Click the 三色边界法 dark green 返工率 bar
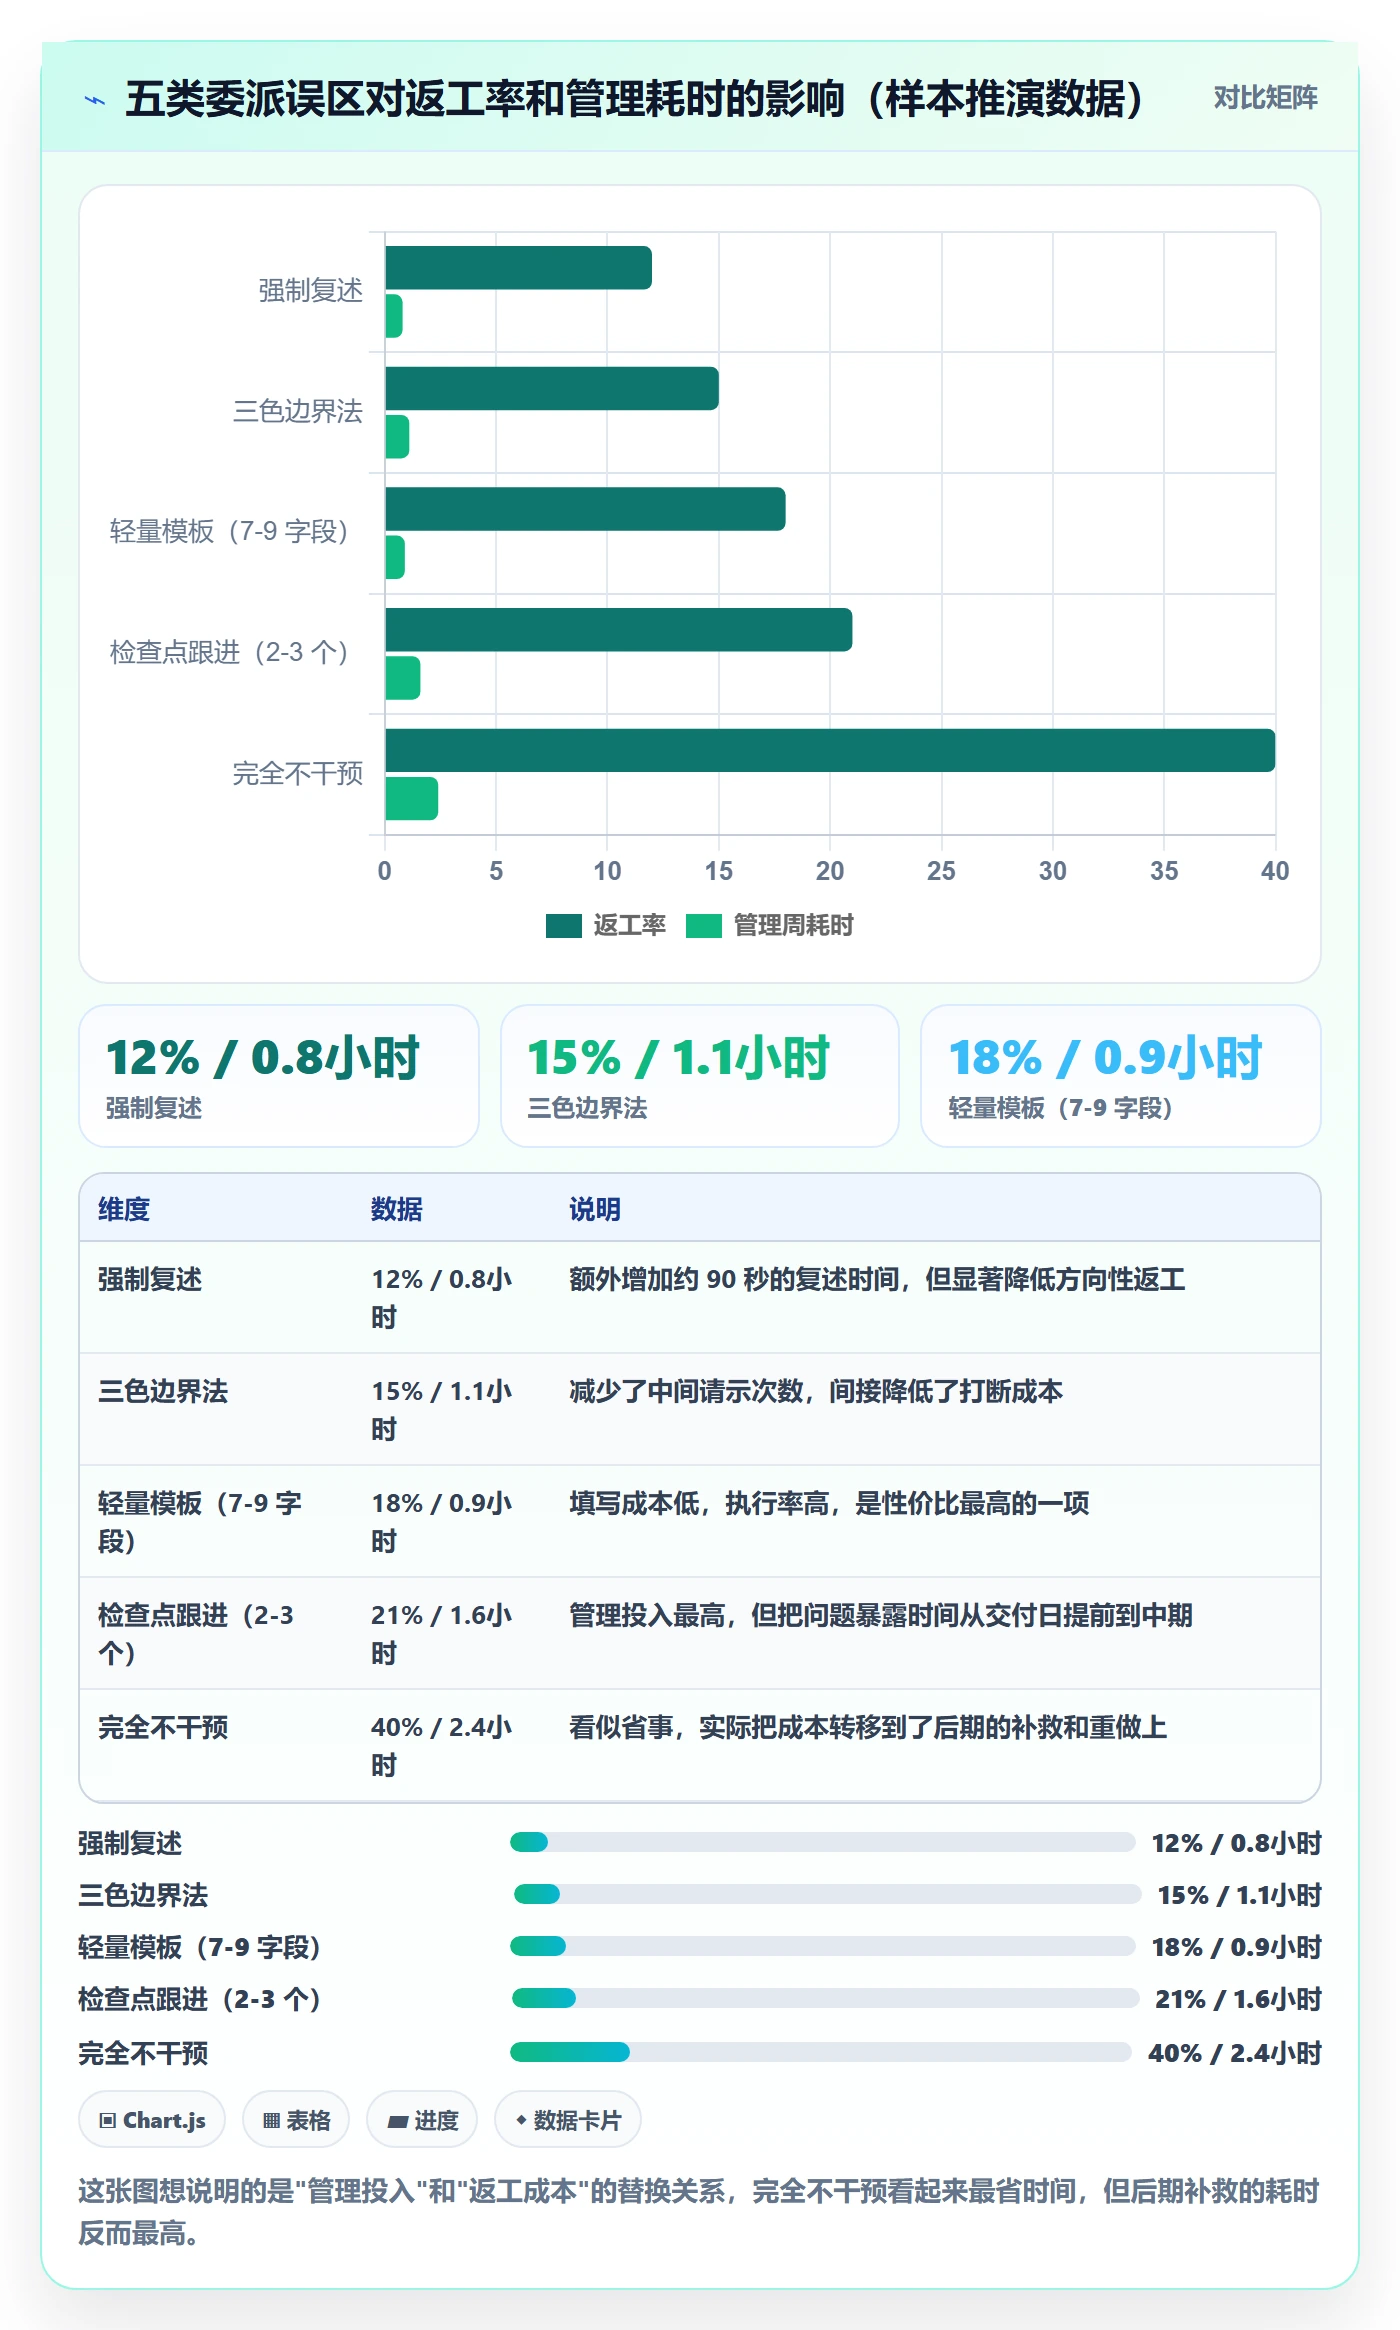The height and width of the screenshot is (2330, 1400). (x=552, y=388)
